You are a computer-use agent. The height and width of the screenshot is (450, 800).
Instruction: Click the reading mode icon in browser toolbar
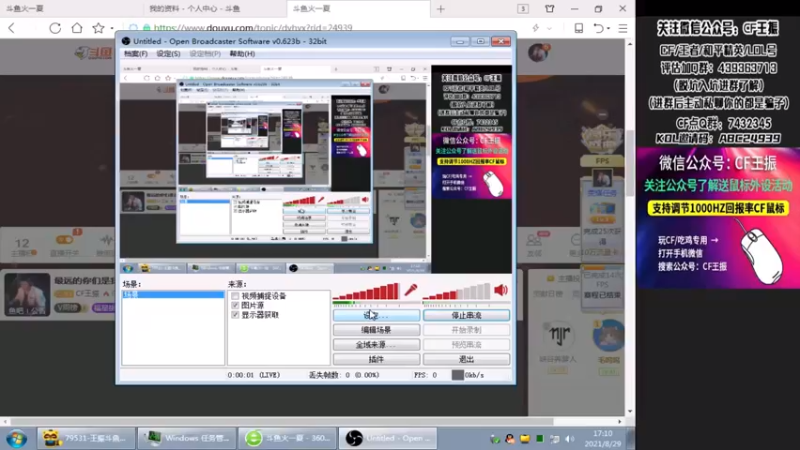(x=579, y=29)
